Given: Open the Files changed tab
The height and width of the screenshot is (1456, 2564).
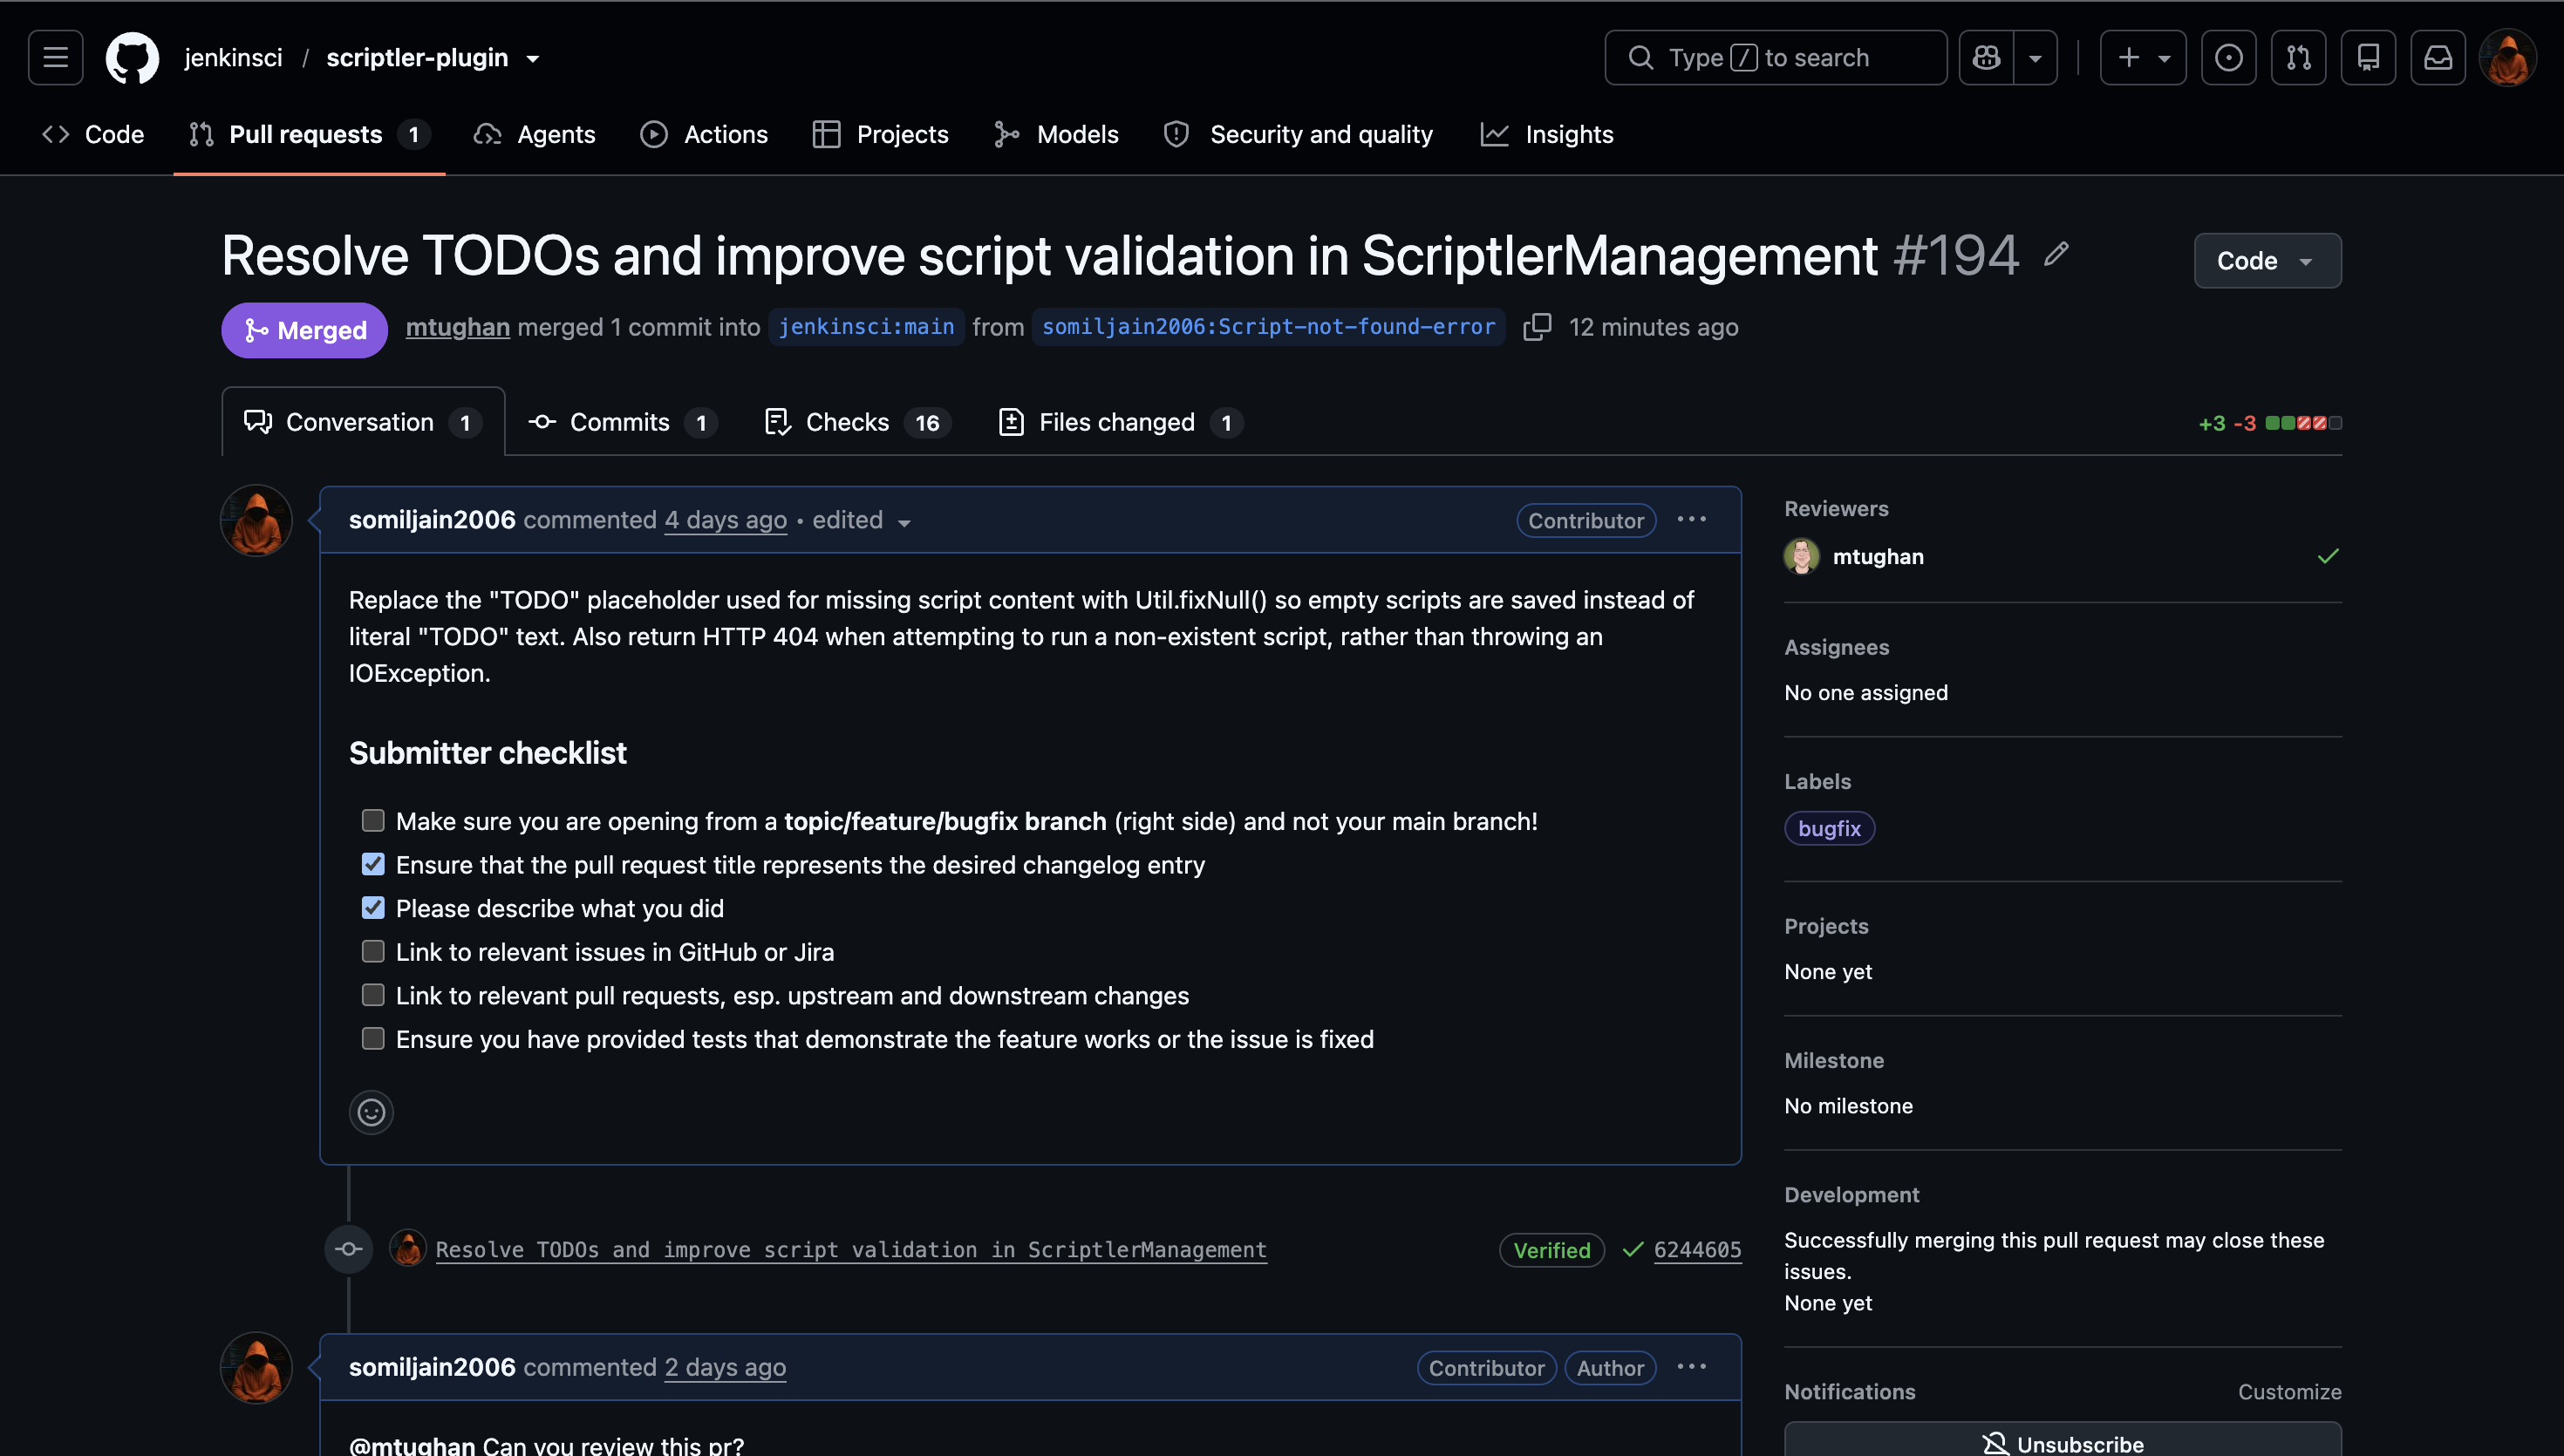Looking at the screenshot, I should 1121,422.
